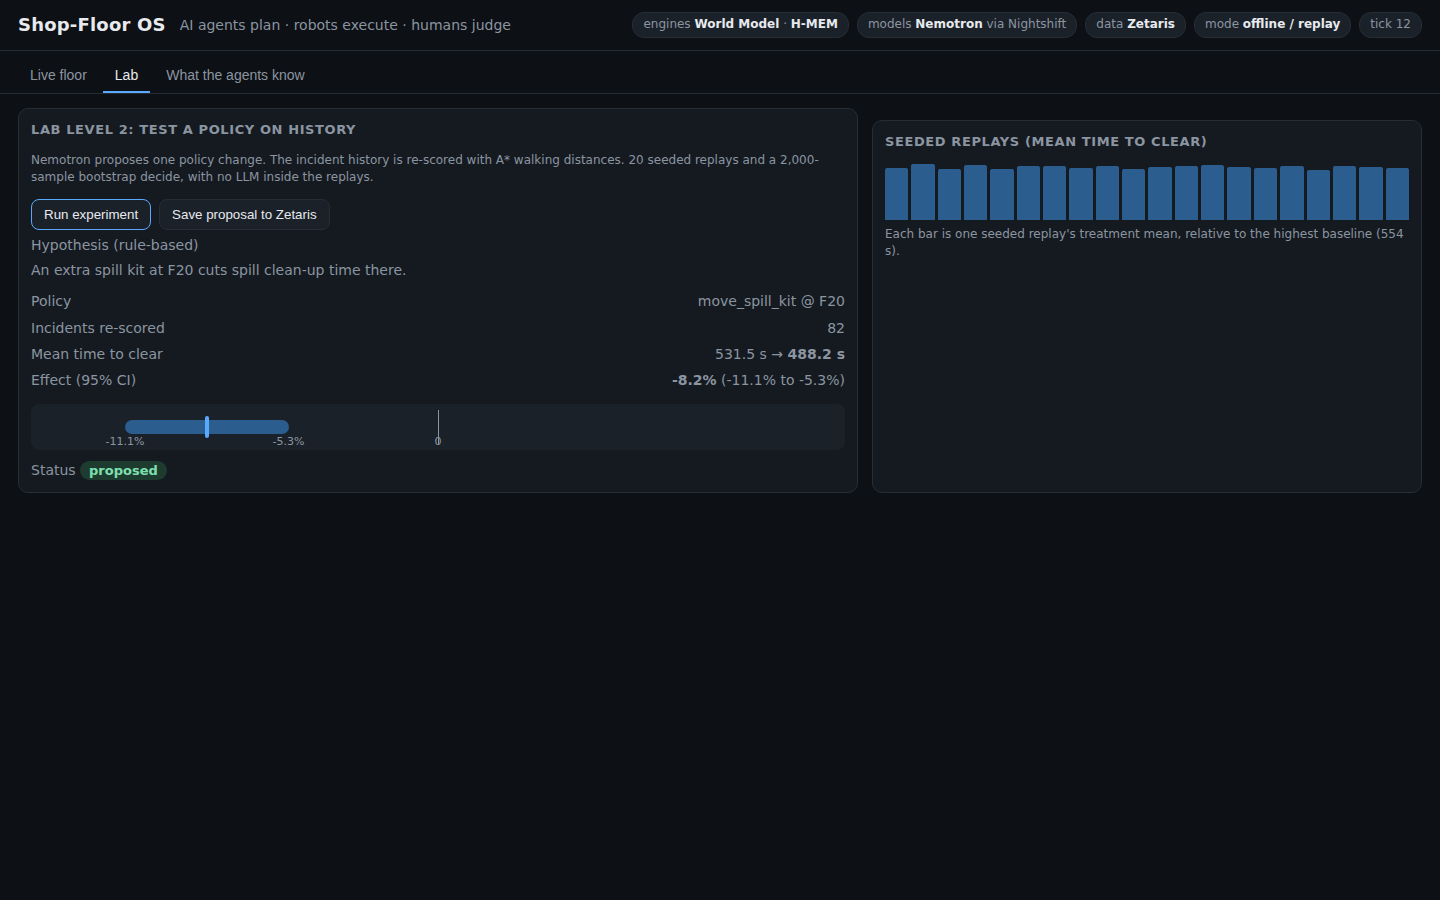Click the Run experiment button
The width and height of the screenshot is (1440, 900).
tap(91, 214)
